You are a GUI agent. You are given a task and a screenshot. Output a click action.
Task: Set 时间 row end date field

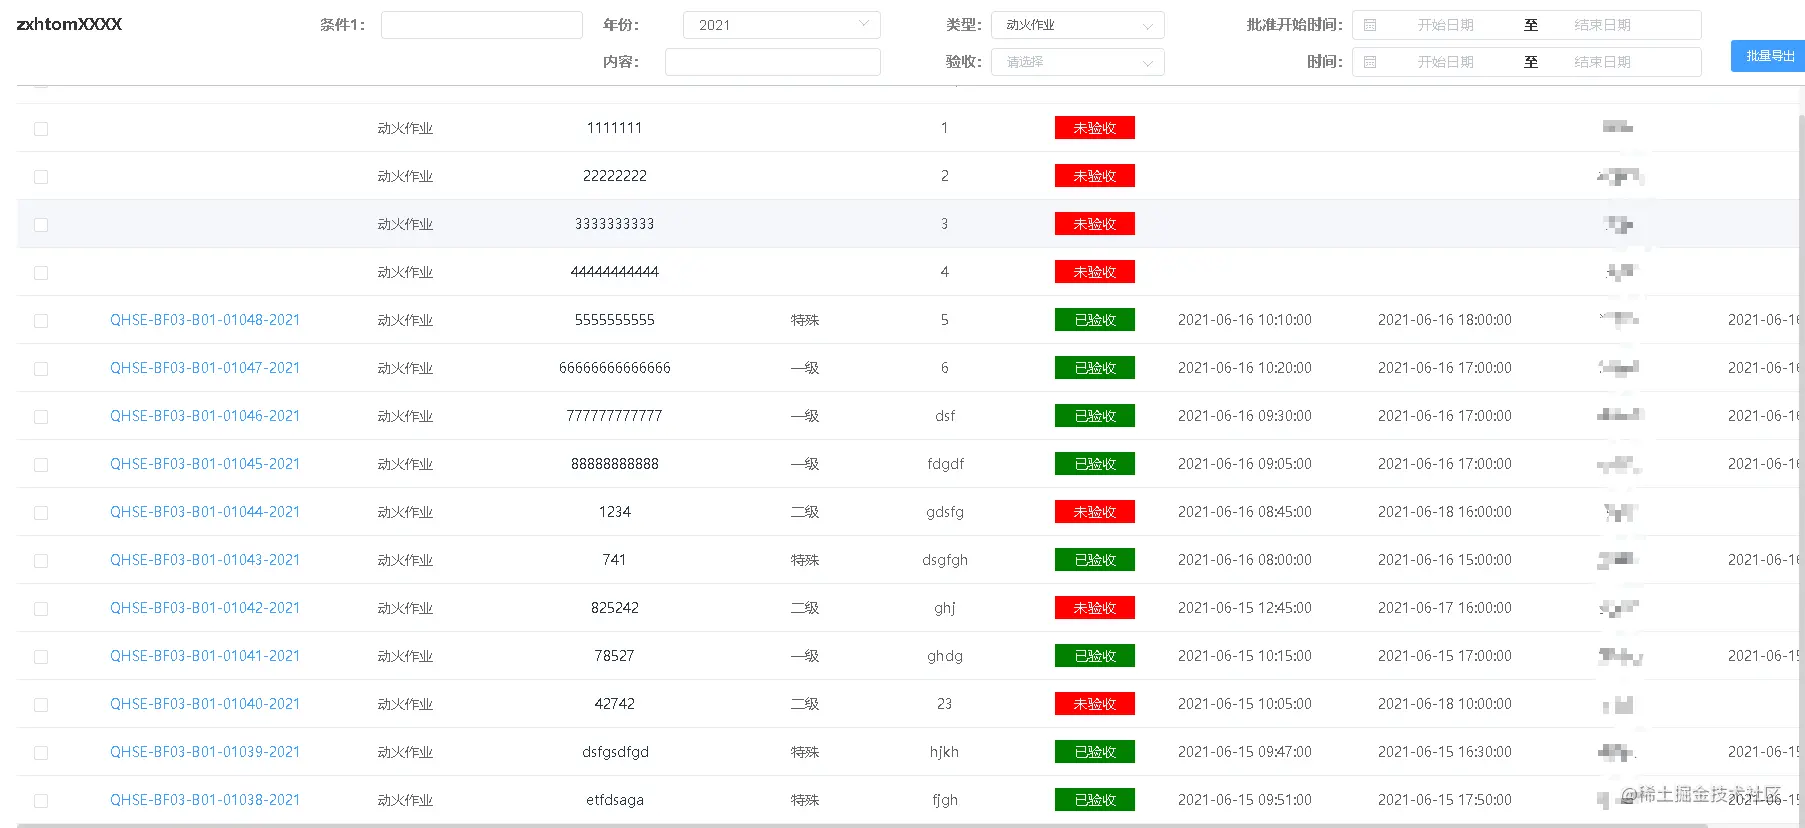tap(1602, 62)
